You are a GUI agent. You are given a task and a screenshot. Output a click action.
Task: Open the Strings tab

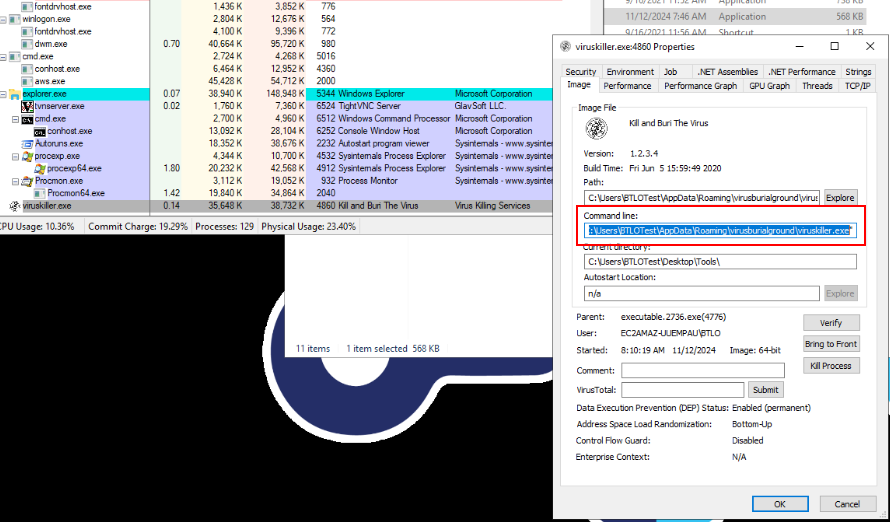click(x=858, y=71)
